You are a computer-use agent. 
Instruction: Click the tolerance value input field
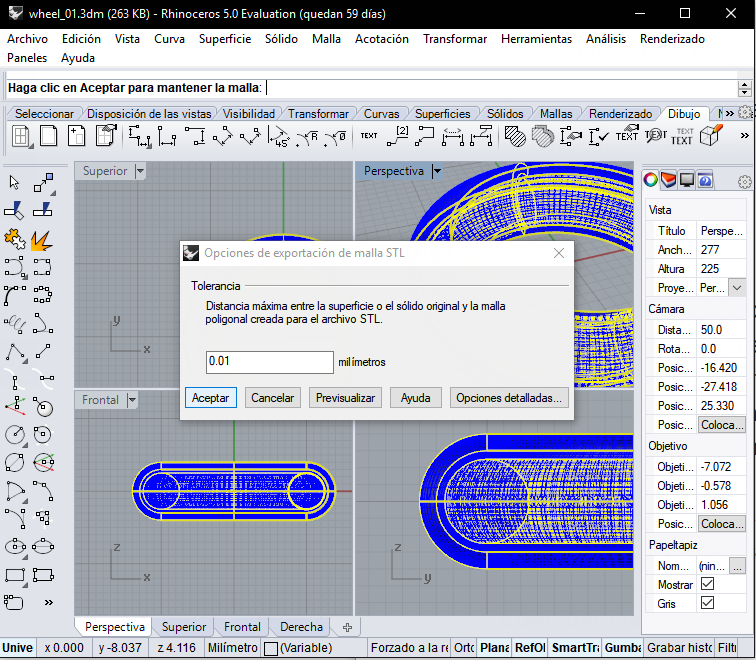click(x=269, y=362)
